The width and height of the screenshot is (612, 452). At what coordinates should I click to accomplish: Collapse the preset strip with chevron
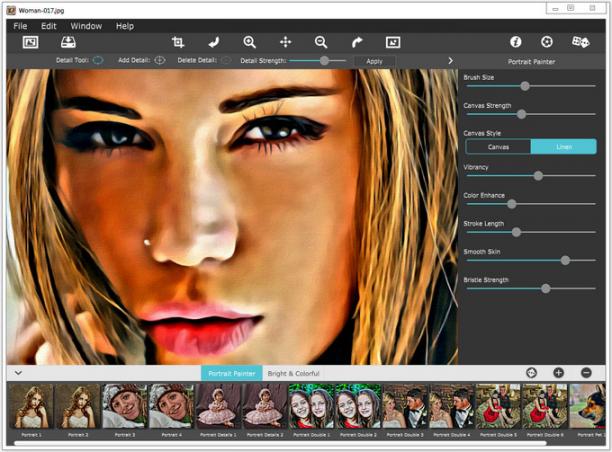point(18,373)
